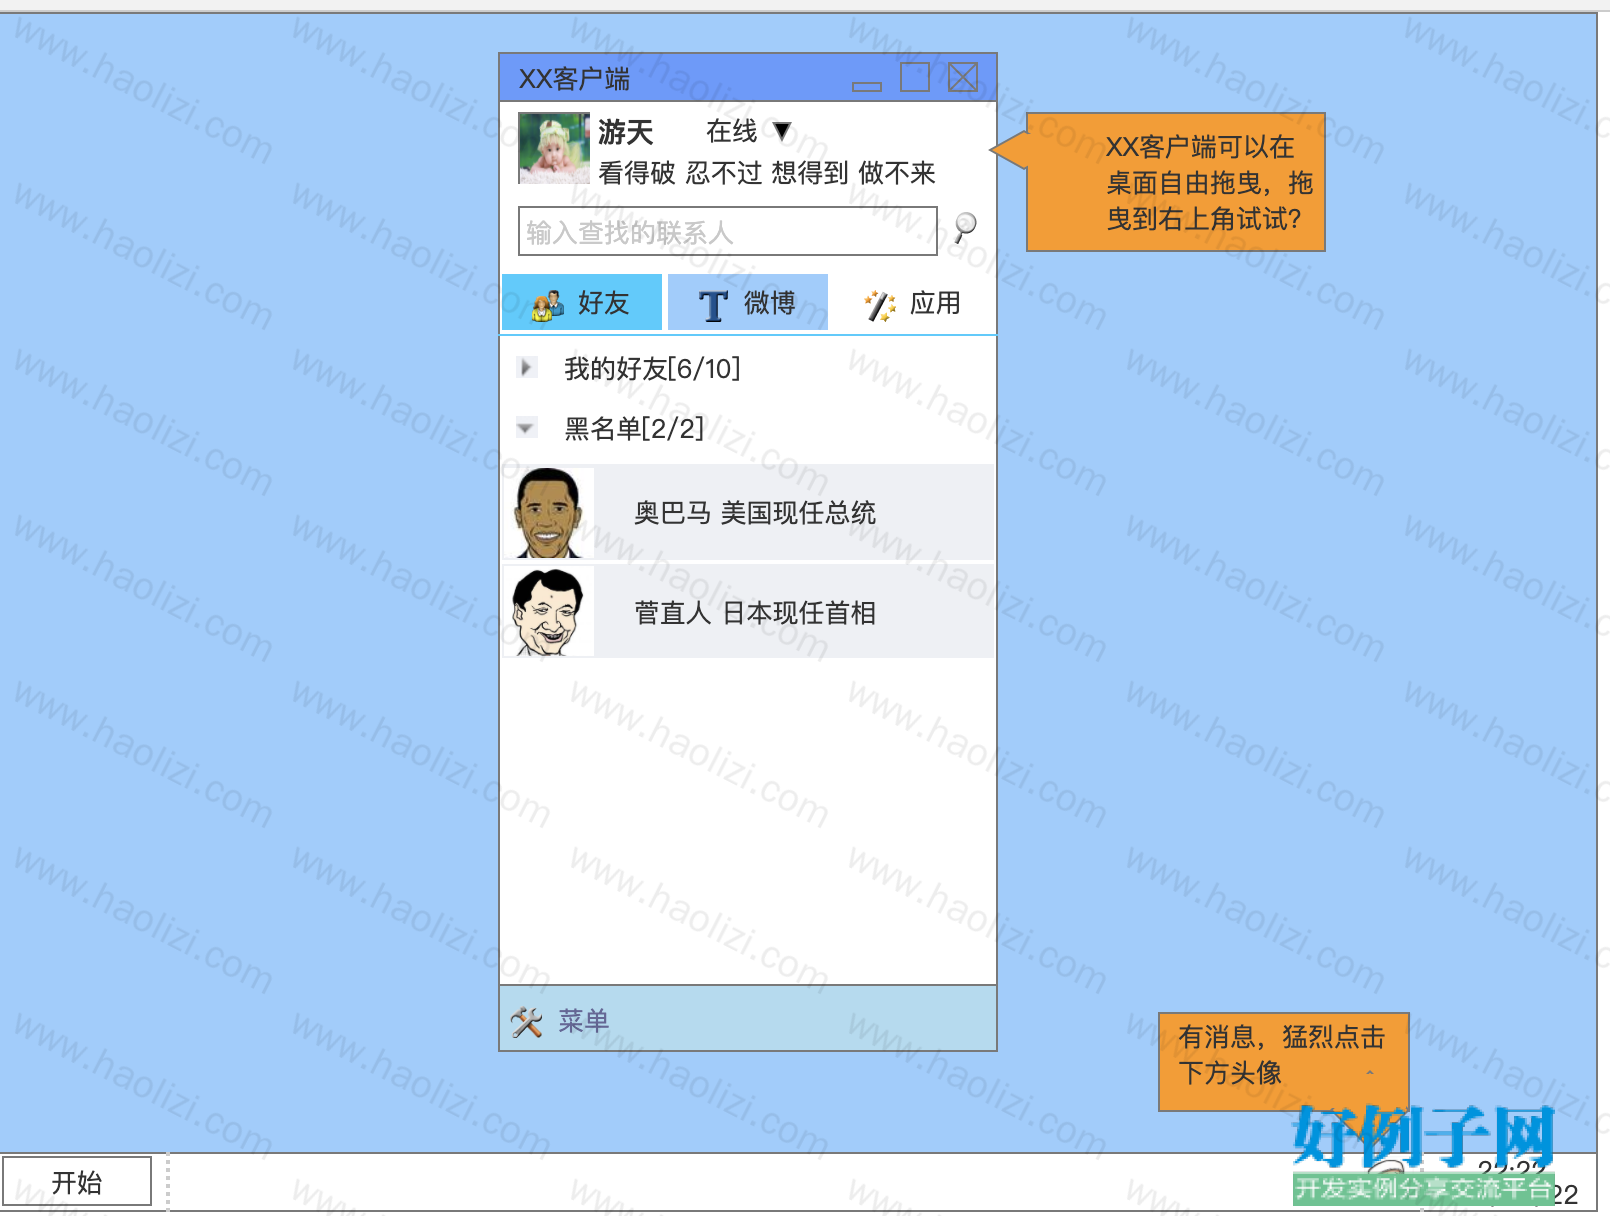Open the 在线 status dropdown arrow
The height and width of the screenshot is (1216, 1610).
tap(782, 131)
